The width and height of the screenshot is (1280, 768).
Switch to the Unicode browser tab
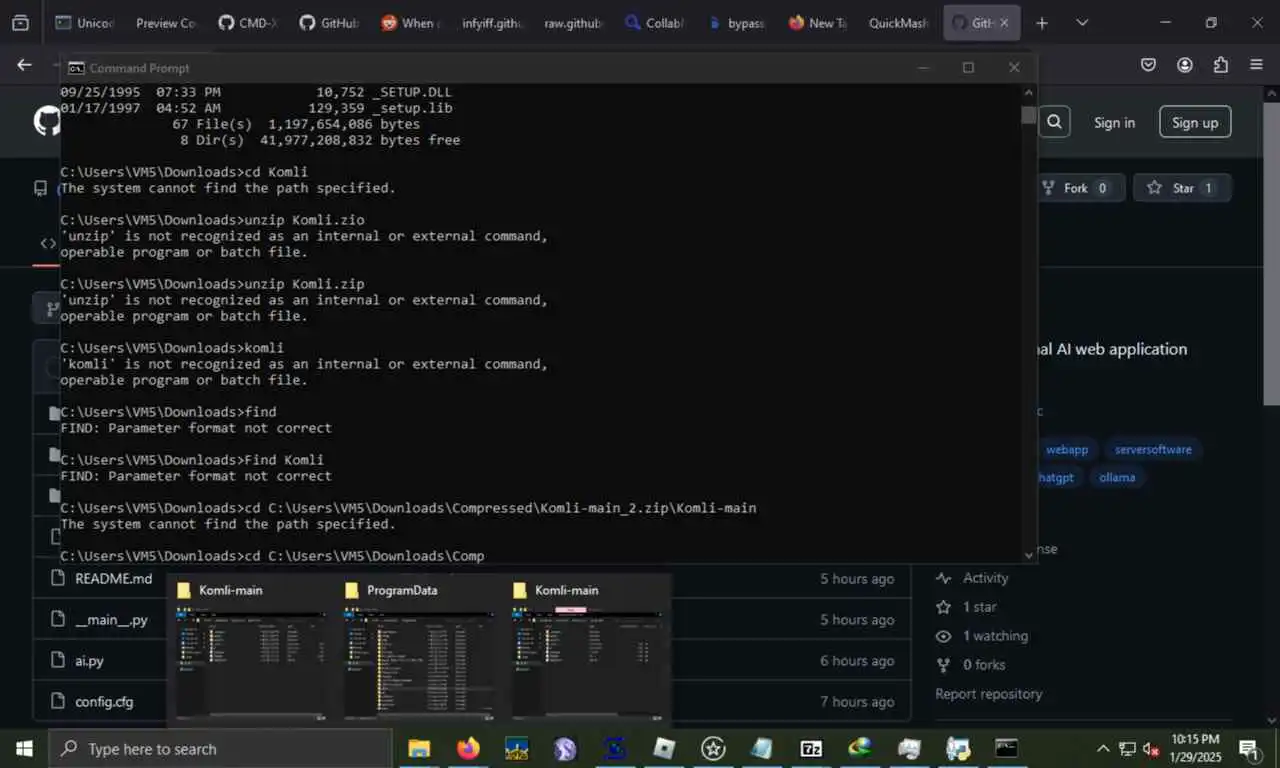pos(84,22)
